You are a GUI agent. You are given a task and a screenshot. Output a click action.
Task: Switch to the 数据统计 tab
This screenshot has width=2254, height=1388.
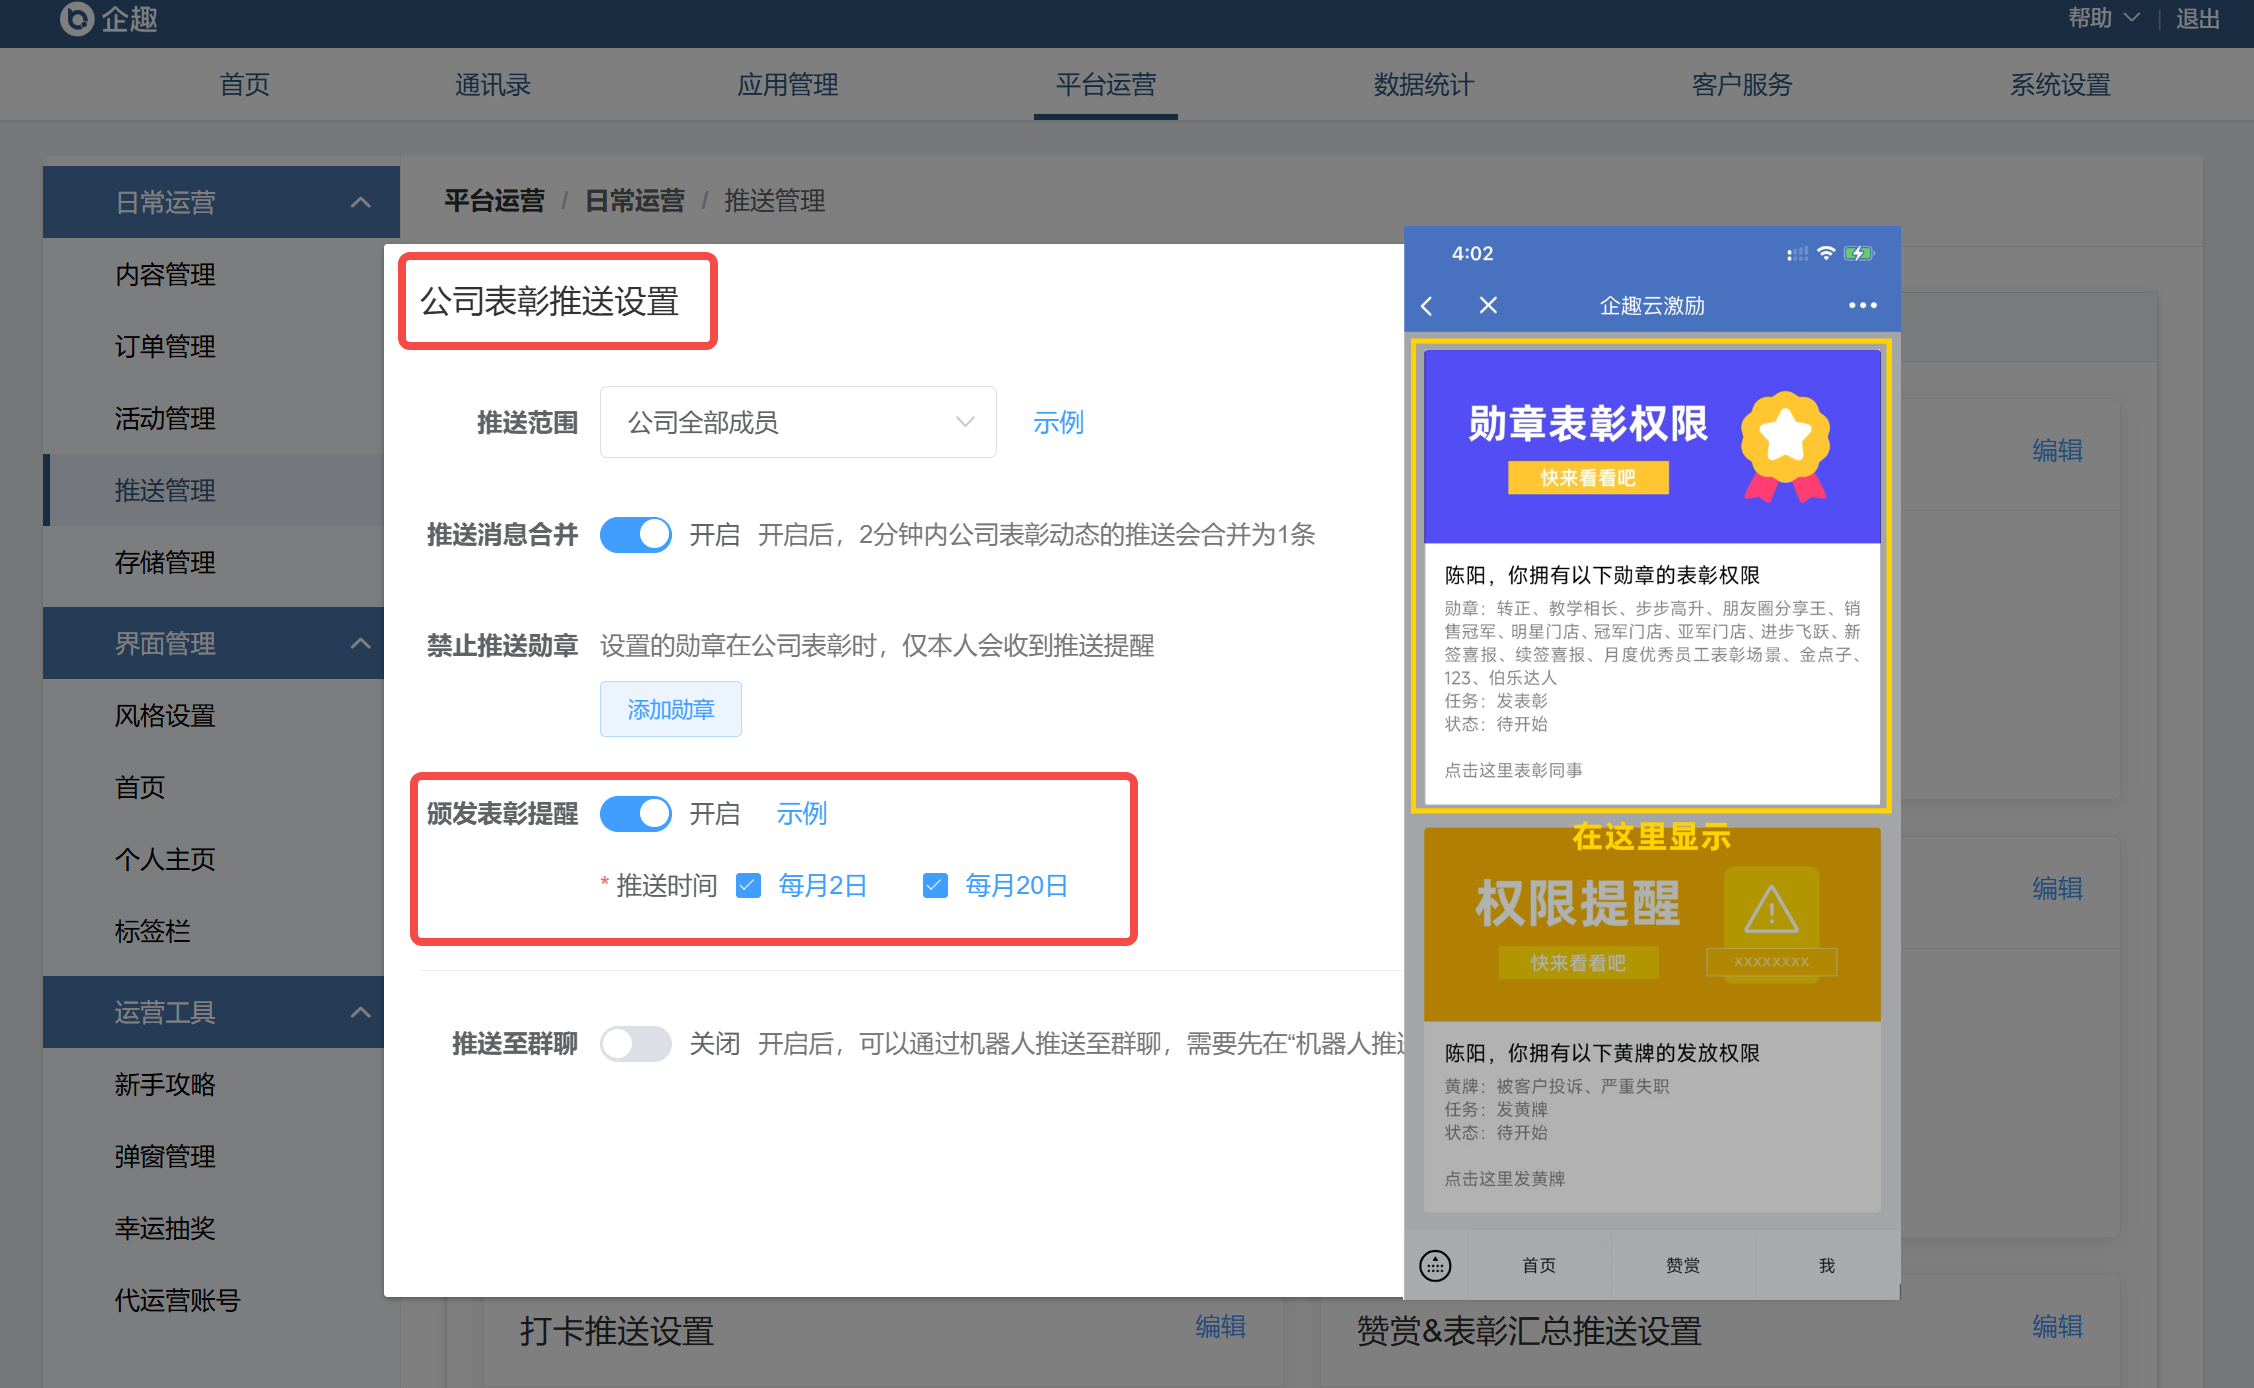click(x=1423, y=85)
